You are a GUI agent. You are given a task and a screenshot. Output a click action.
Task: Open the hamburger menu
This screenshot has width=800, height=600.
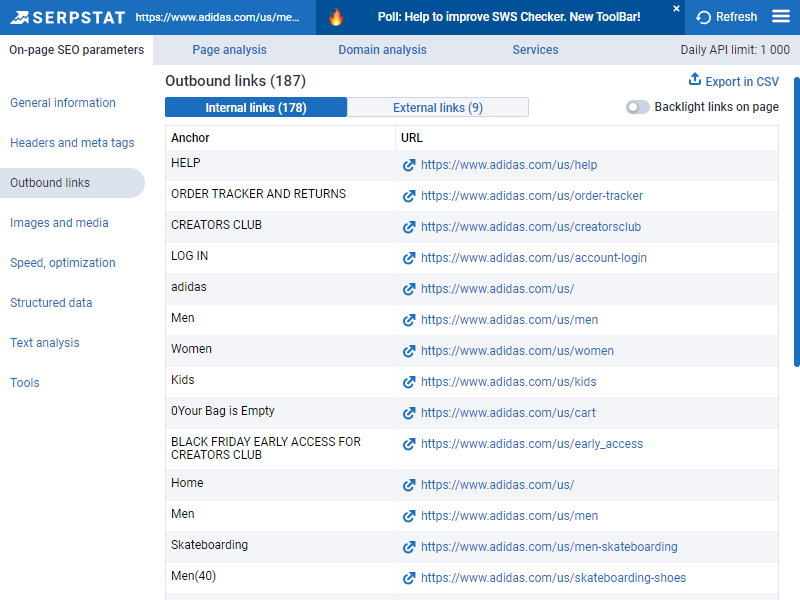[x=781, y=17]
